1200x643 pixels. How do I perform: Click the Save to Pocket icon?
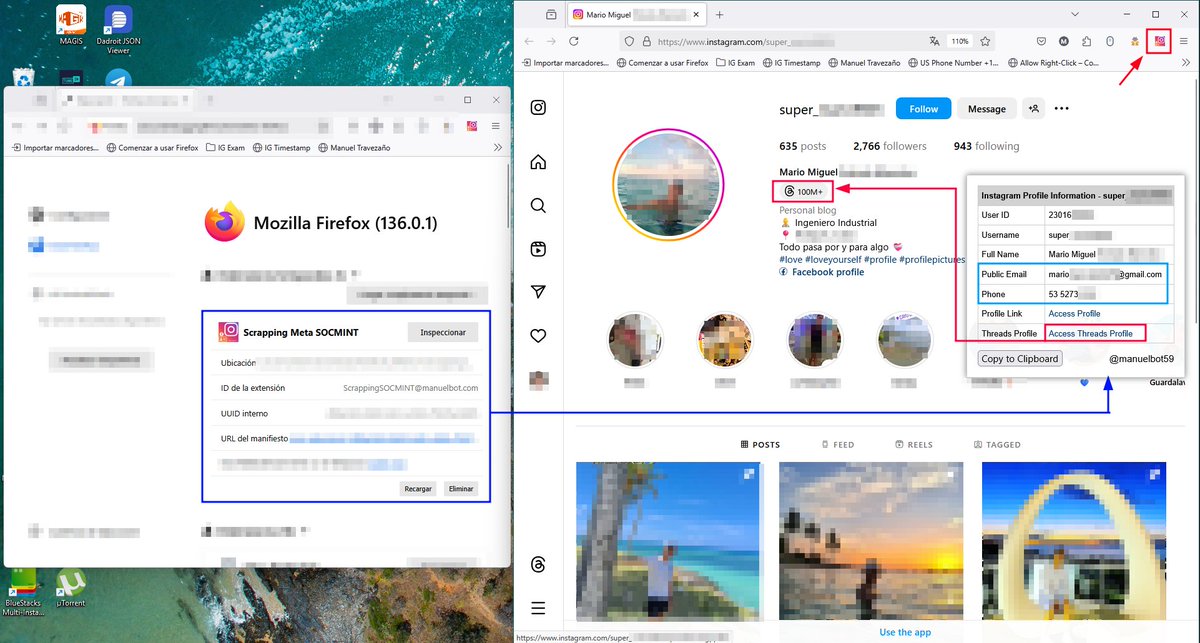coord(1041,42)
